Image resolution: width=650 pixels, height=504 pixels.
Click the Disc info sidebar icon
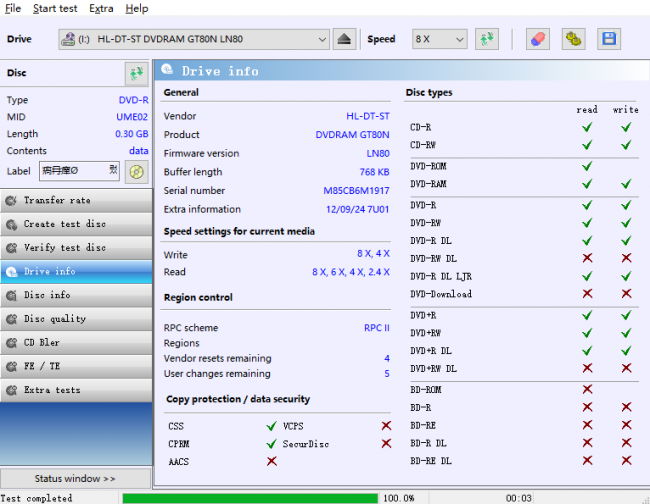coord(11,296)
